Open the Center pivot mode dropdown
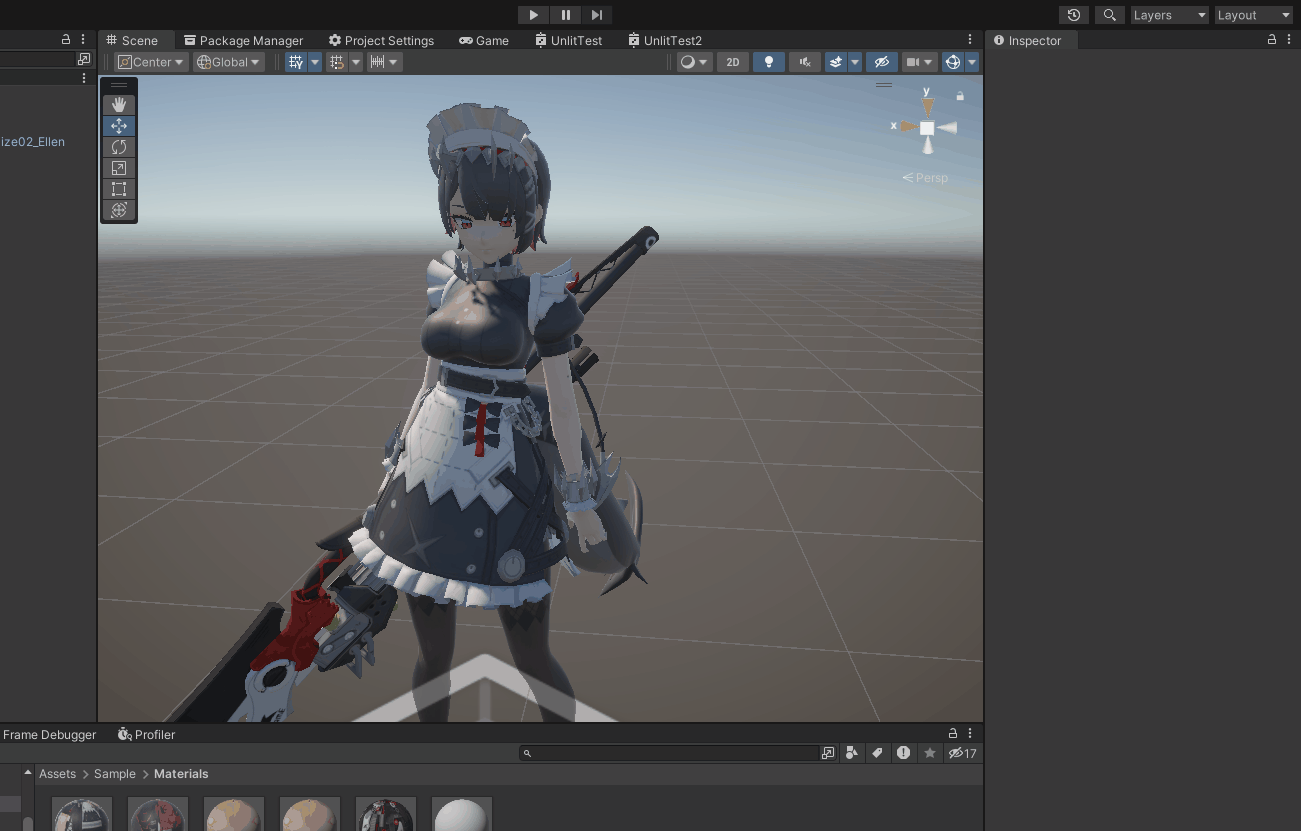The image size is (1301, 831). pyautogui.click(x=151, y=62)
